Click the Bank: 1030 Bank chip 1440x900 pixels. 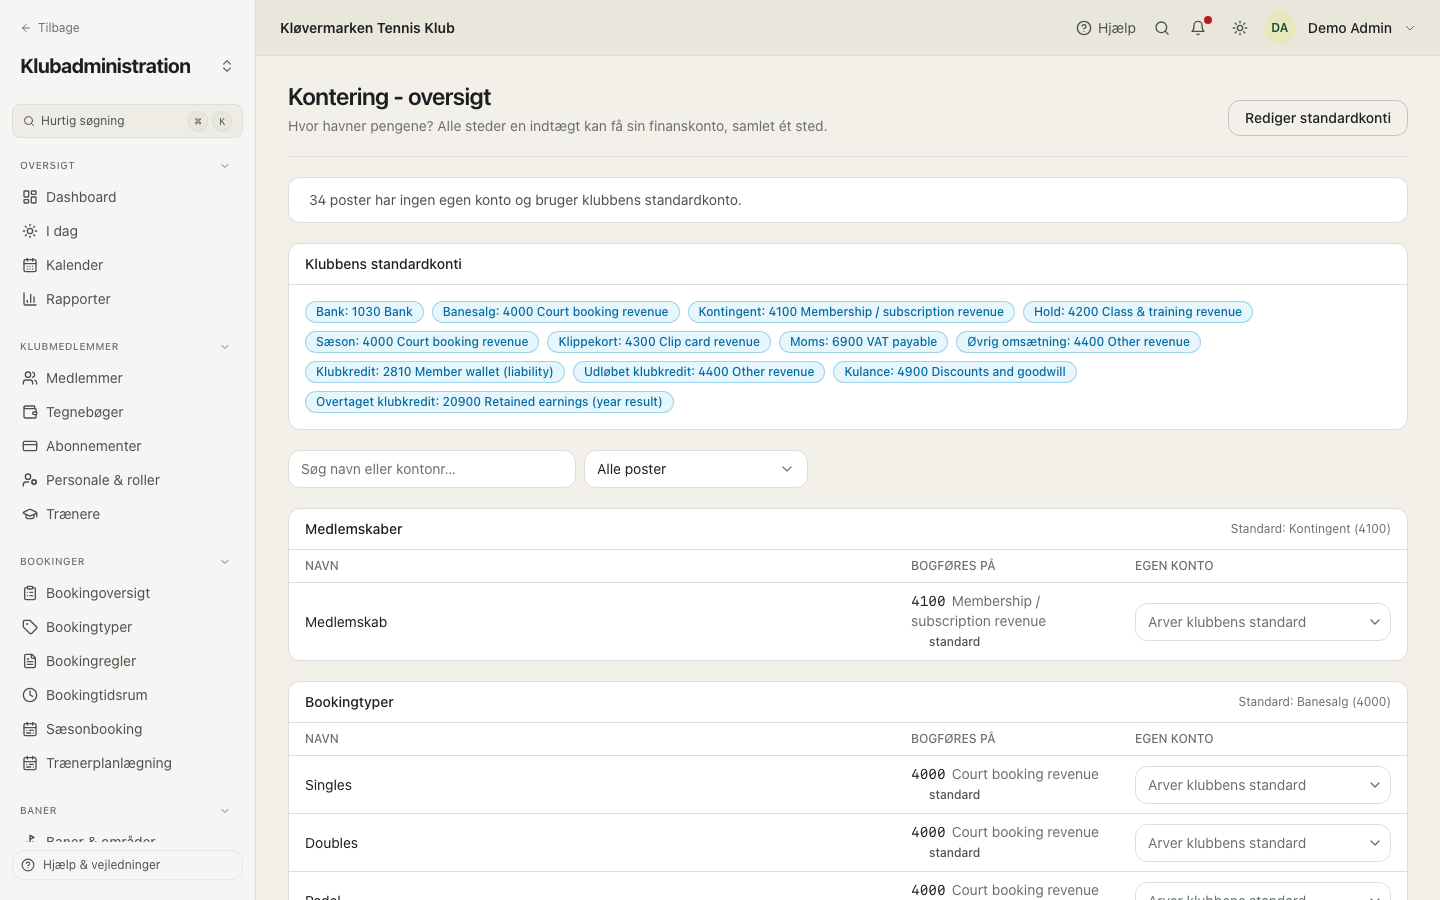(x=364, y=312)
